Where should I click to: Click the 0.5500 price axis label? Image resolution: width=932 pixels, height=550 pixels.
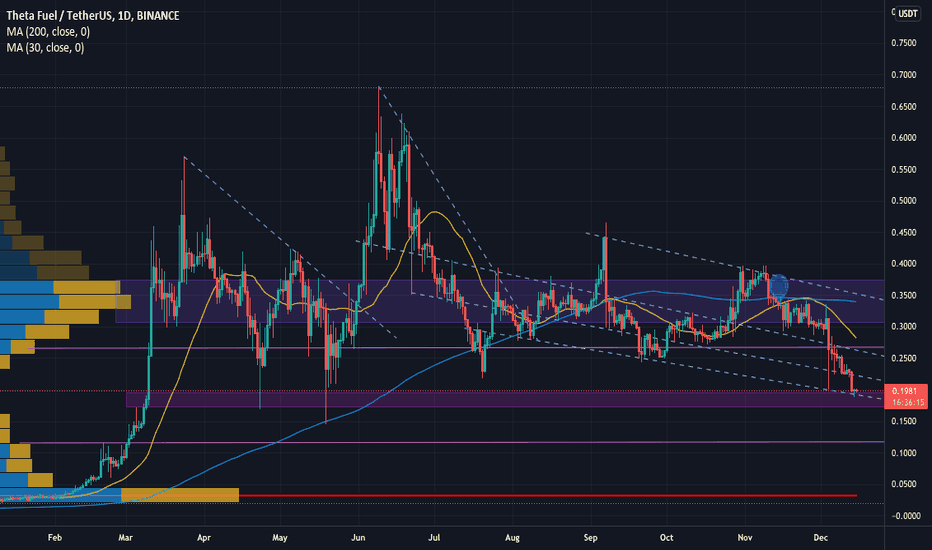coord(903,169)
